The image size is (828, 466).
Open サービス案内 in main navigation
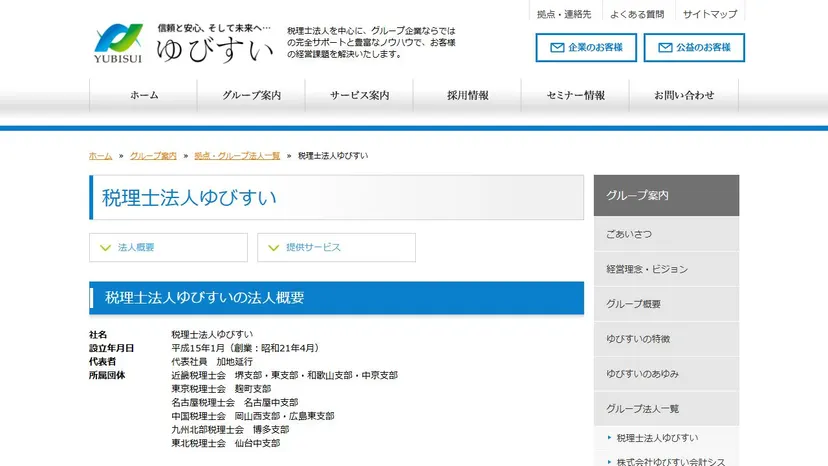[x=359, y=95]
